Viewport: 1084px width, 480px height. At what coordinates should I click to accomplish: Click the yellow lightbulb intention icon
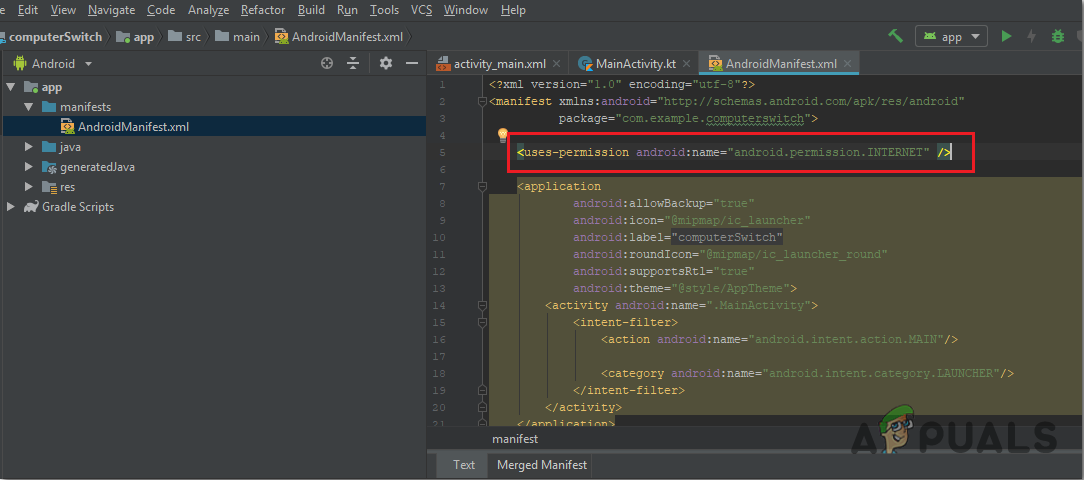[x=504, y=135]
